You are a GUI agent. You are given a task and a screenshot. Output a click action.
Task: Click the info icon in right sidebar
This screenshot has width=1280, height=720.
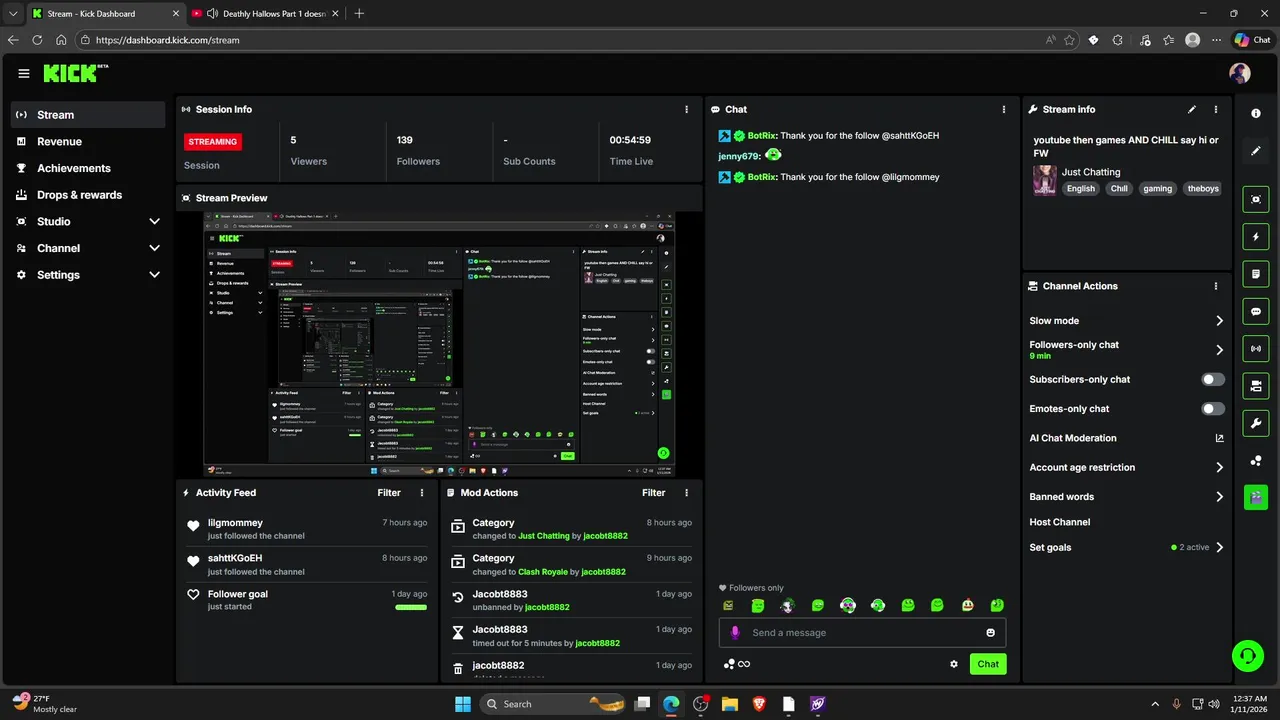(1256, 114)
